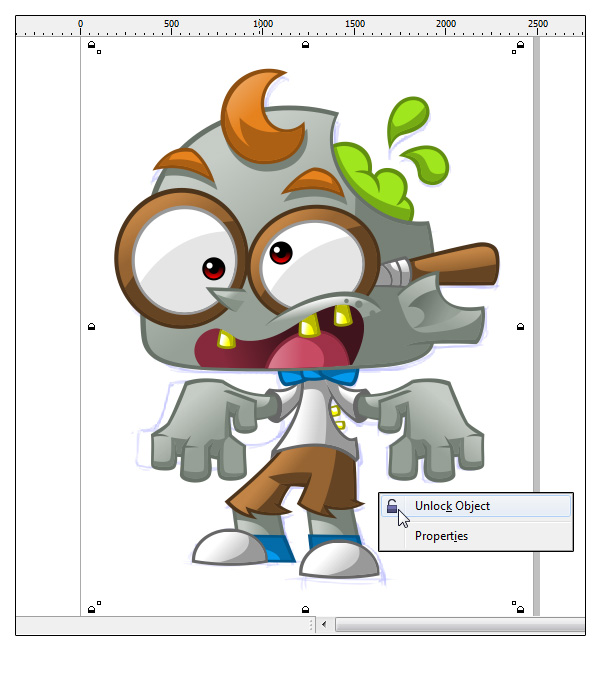Click the horizontal scrollbar track
This screenshot has width=600, height=674.
(x=460, y=624)
